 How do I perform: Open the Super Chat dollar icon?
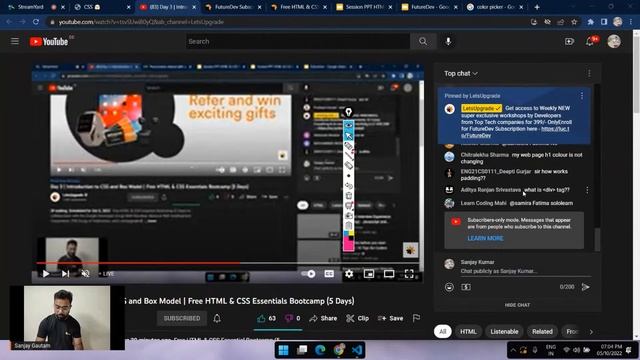(466, 287)
